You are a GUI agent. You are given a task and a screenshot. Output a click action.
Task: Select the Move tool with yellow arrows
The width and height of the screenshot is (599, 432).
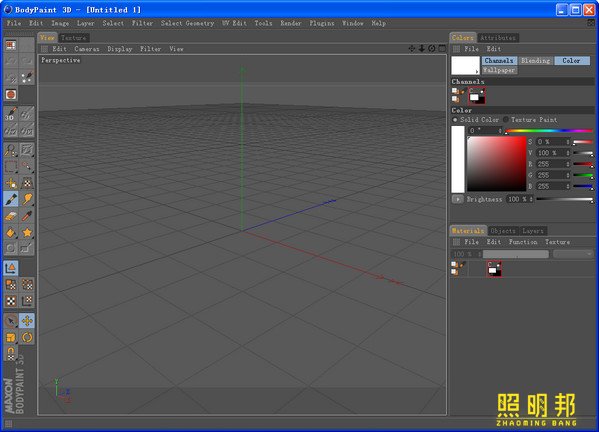tap(27, 321)
